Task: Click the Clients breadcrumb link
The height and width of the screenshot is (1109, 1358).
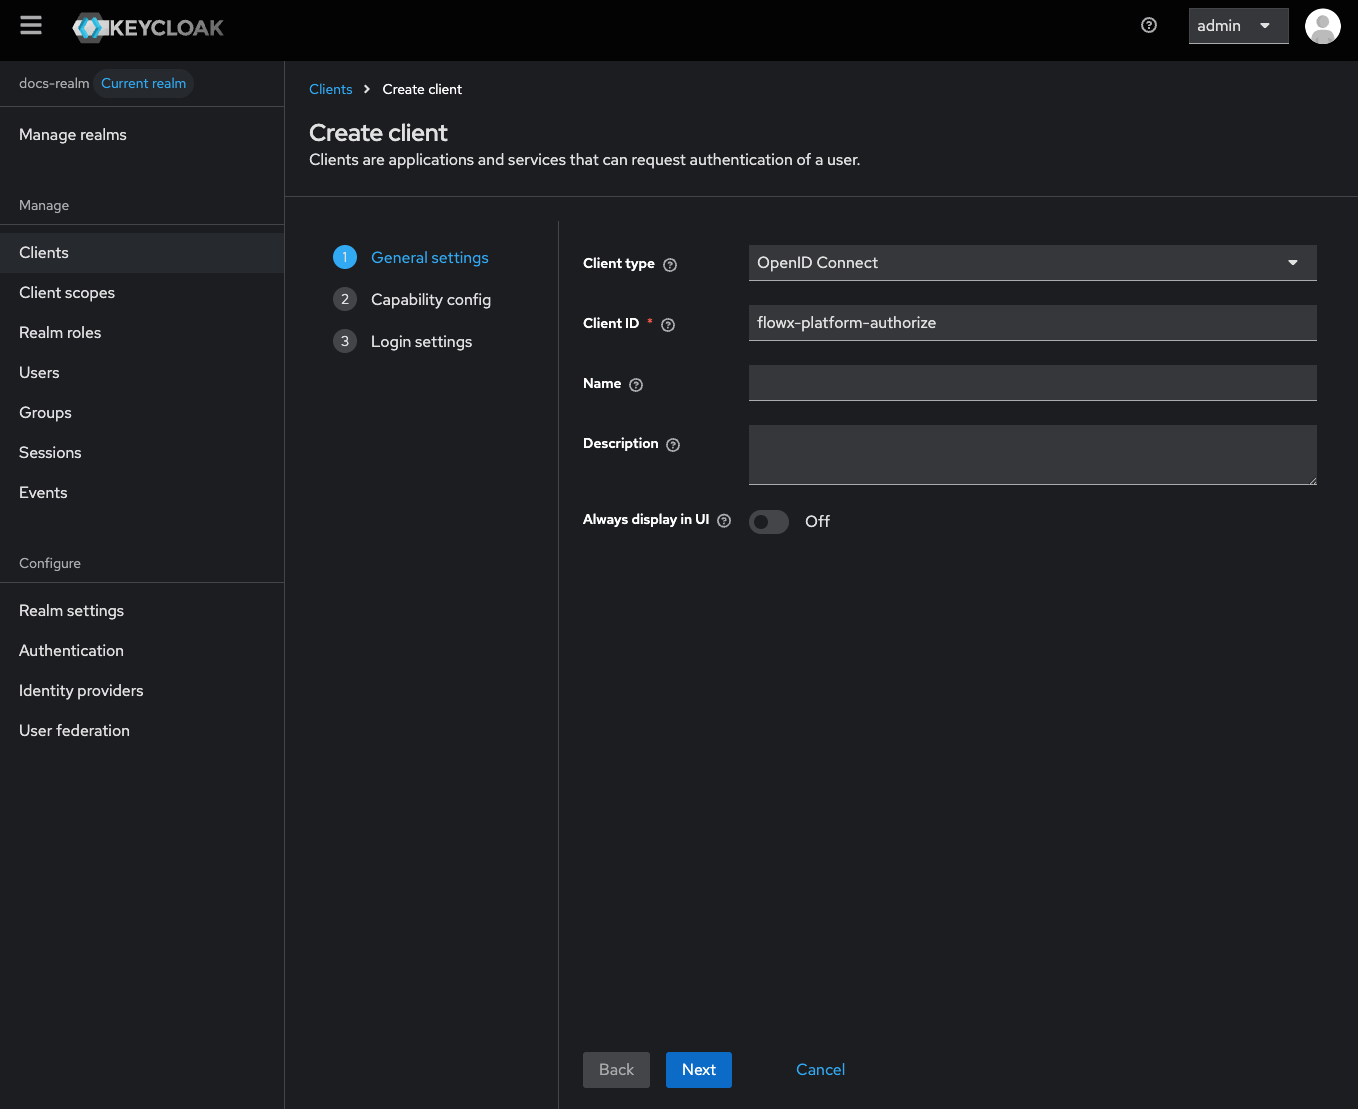Action: pos(330,90)
